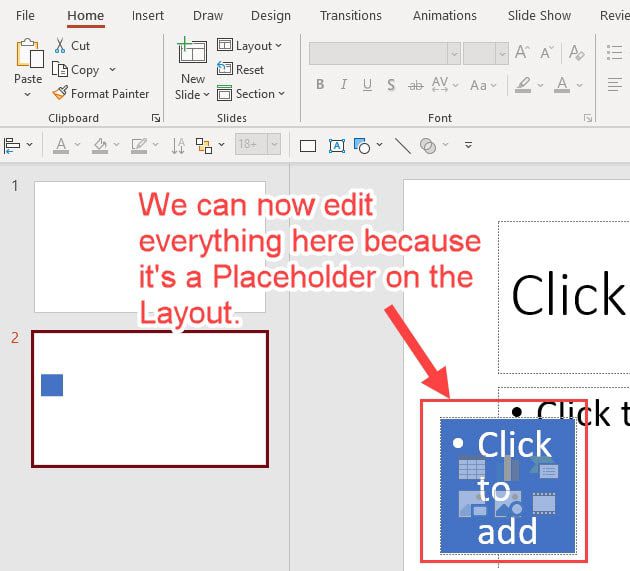The width and height of the screenshot is (630, 571).
Task: Toggle text Shadow
Action: click(x=391, y=85)
